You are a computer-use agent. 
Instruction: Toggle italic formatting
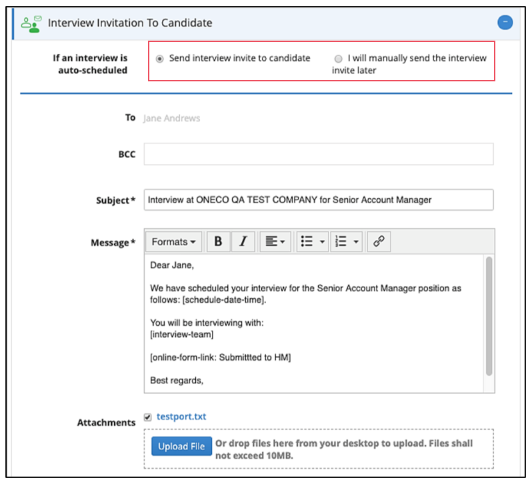click(x=243, y=242)
